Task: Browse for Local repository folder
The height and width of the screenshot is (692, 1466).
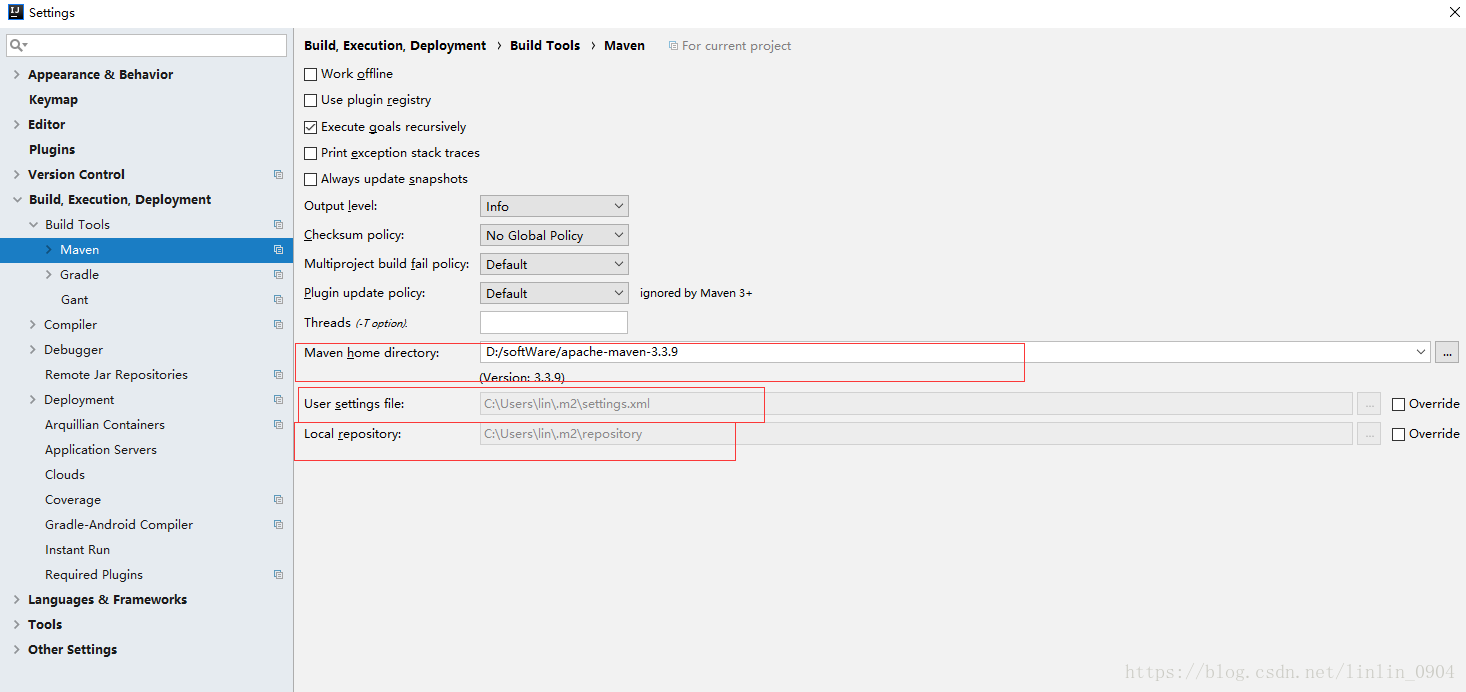Action: (x=1369, y=434)
